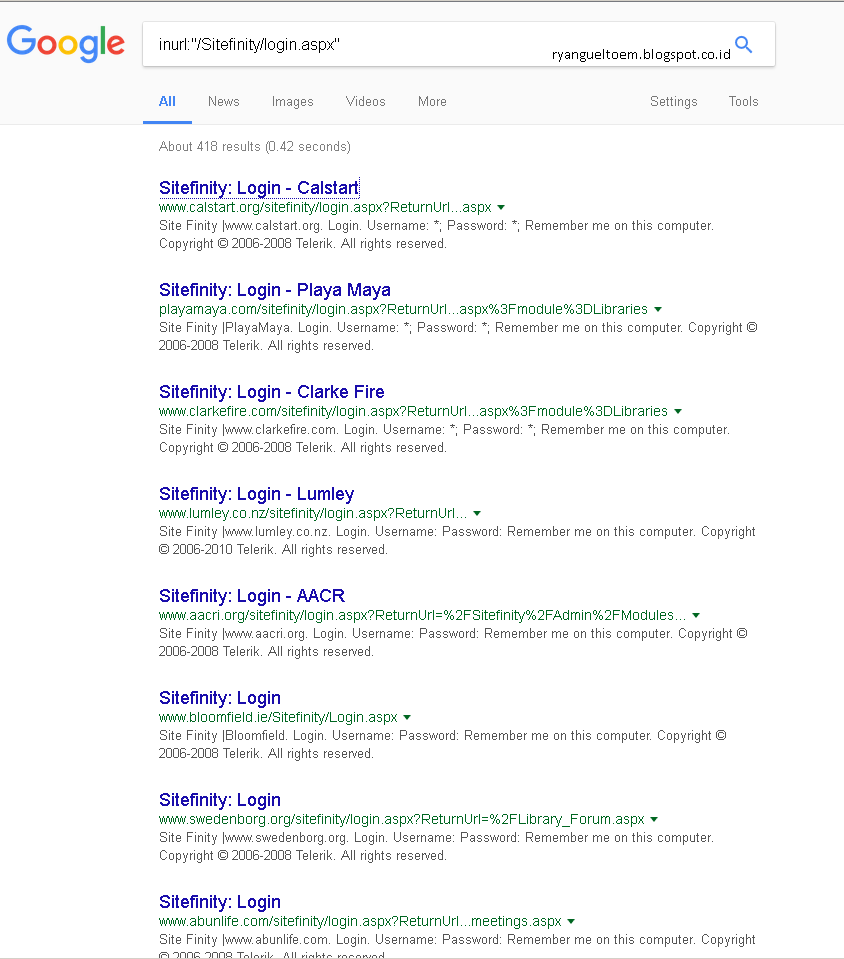Click the Calstart result snippet description
Viewport: 844px width, 959px height.
coord(436,235)
